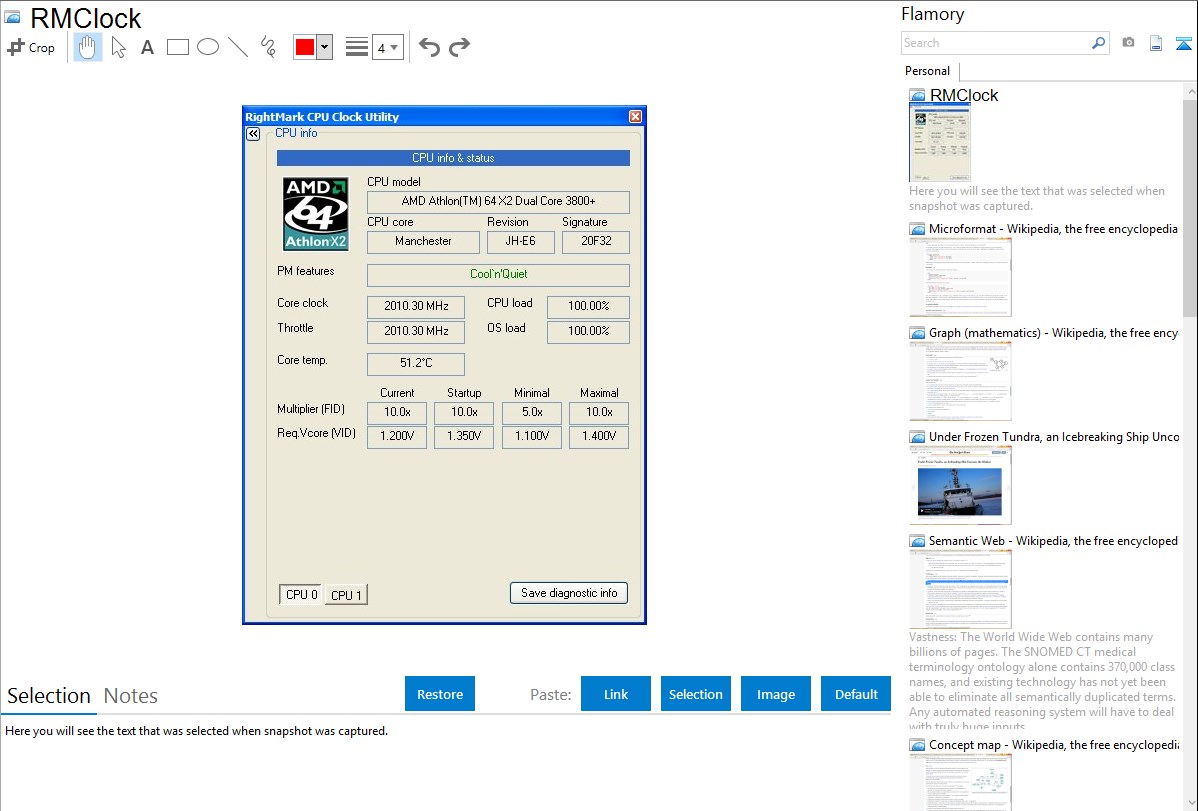This screenshot has width=1198, height=811.
Task: Focus the Flamory search field
Action: pos(996,43)
